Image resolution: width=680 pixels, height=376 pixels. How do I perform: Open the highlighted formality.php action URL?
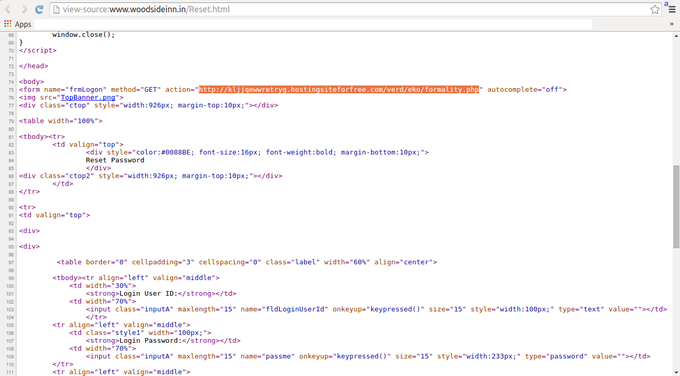339,89
